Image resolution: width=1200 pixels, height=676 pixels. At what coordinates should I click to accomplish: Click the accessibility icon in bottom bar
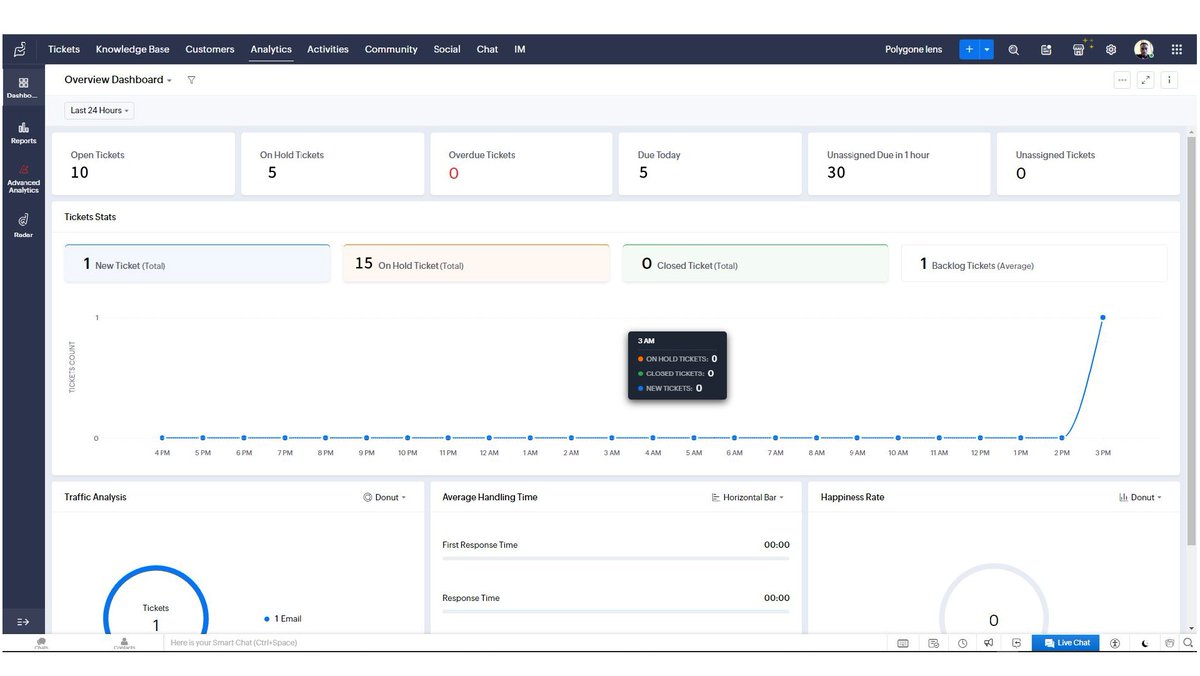click(1115, 643)
